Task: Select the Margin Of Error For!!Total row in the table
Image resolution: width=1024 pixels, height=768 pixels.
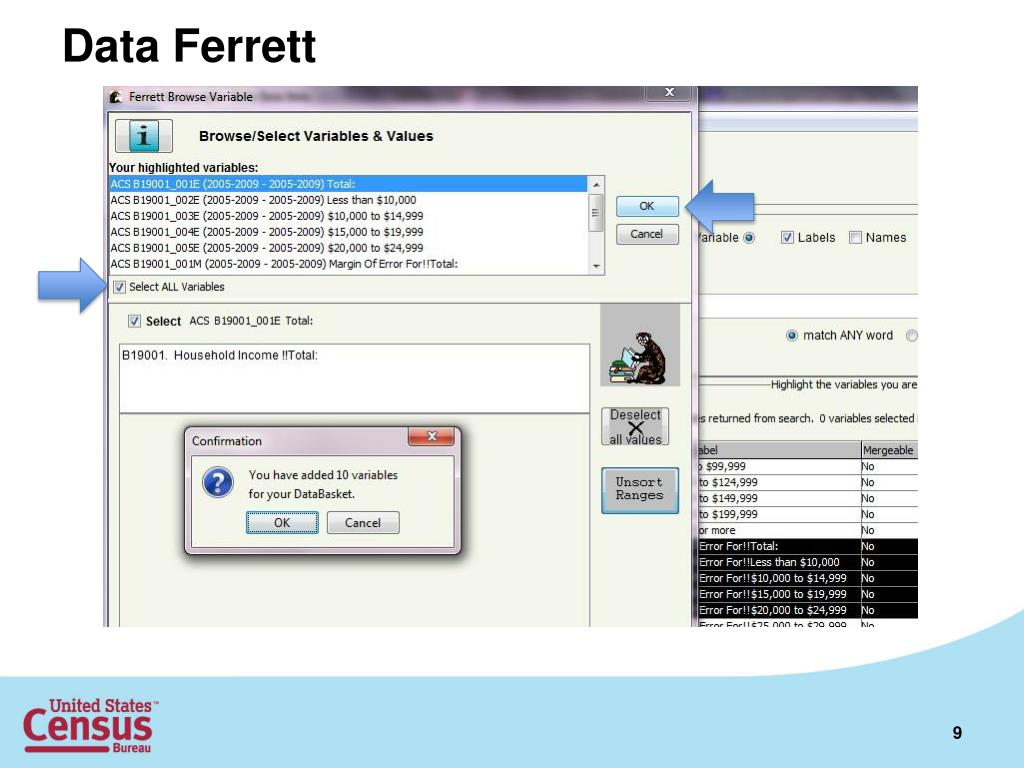Action: (790, 546)
